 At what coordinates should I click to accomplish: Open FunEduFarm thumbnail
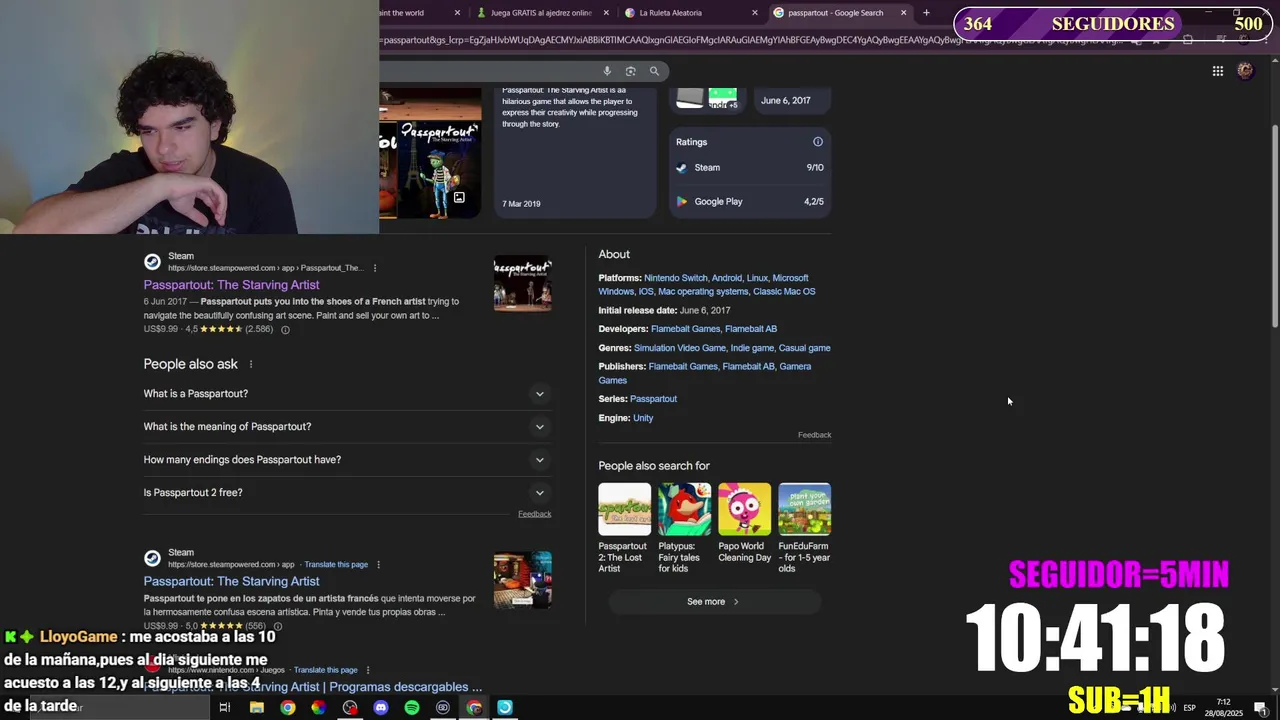click(x=804, y=509)
